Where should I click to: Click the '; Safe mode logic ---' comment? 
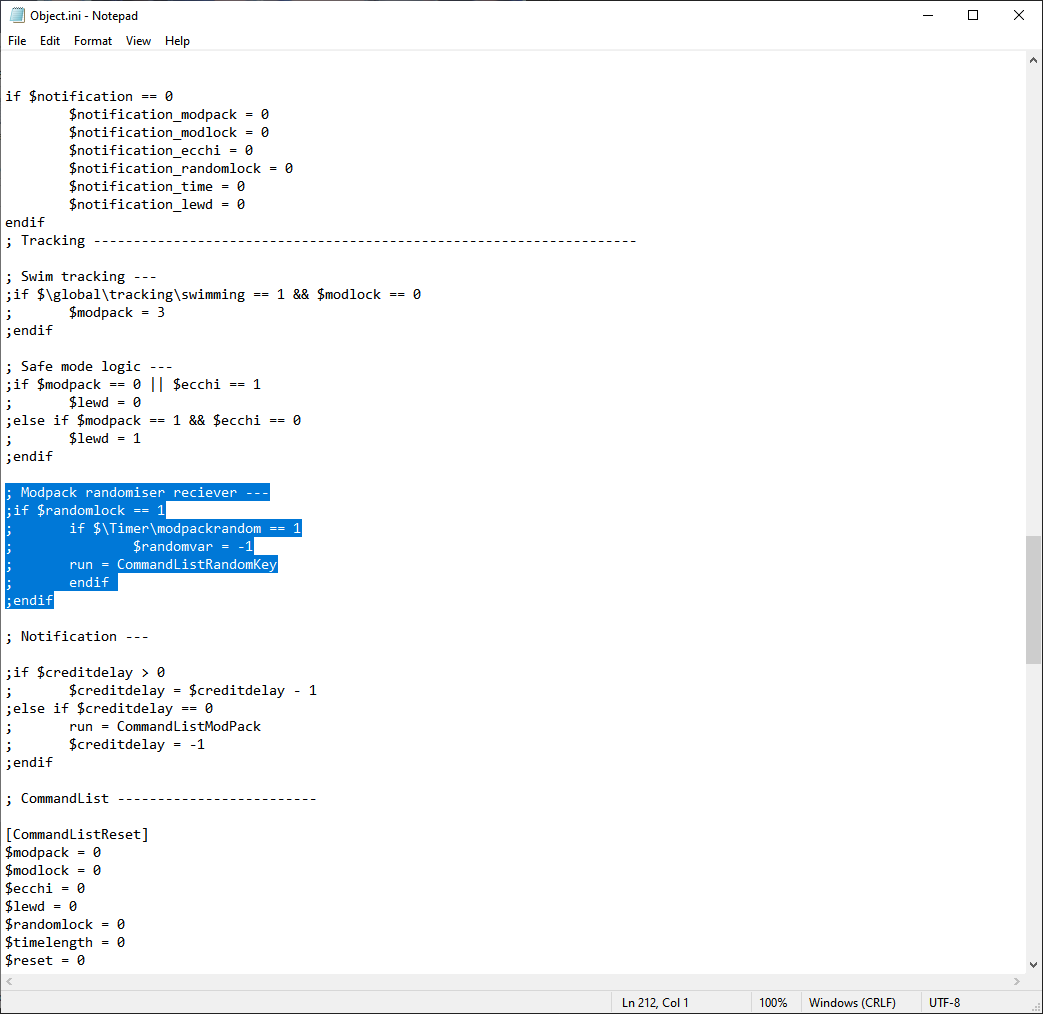coord(89,367)
